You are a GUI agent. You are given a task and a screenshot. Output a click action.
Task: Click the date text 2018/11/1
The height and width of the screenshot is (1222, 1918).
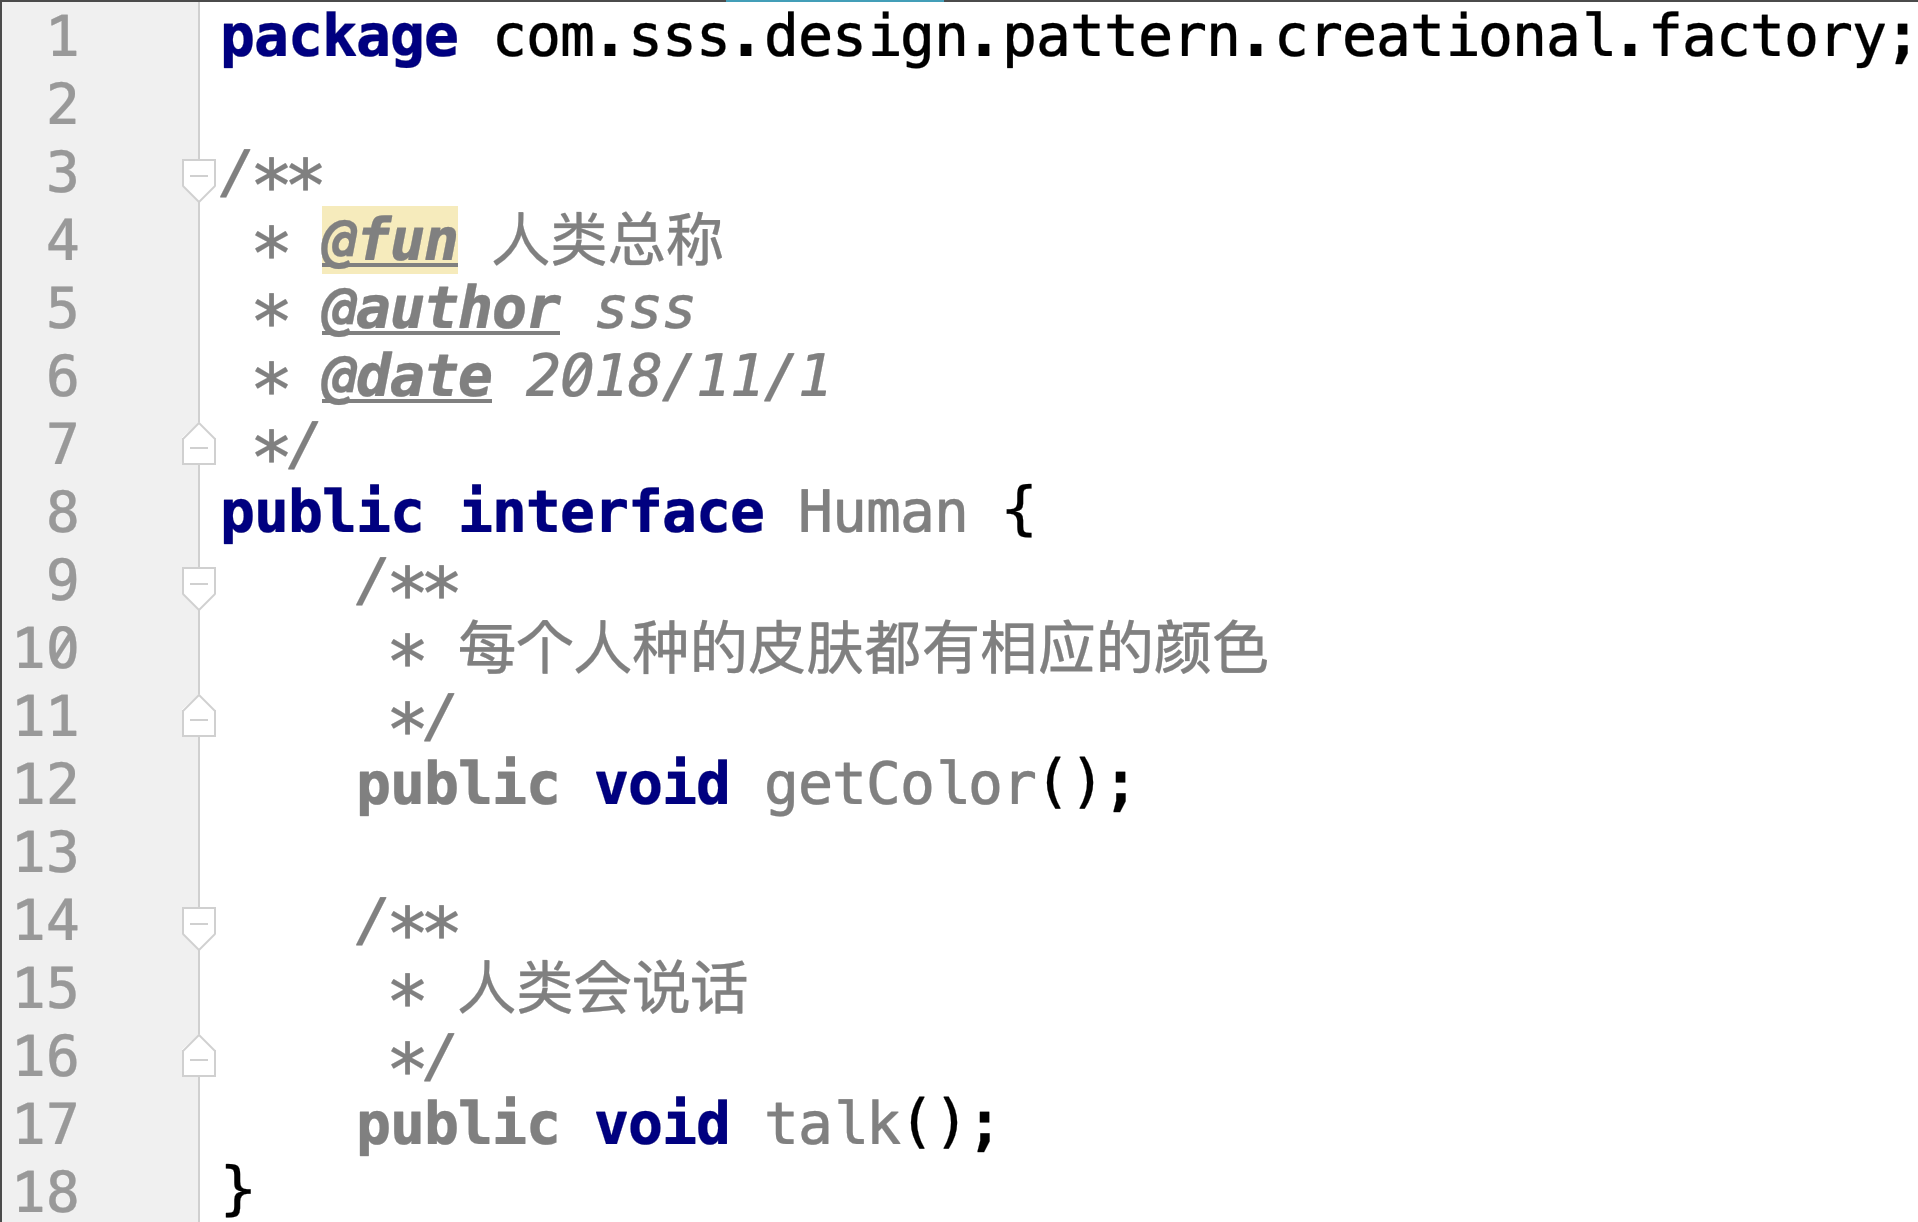click(677, 377)
